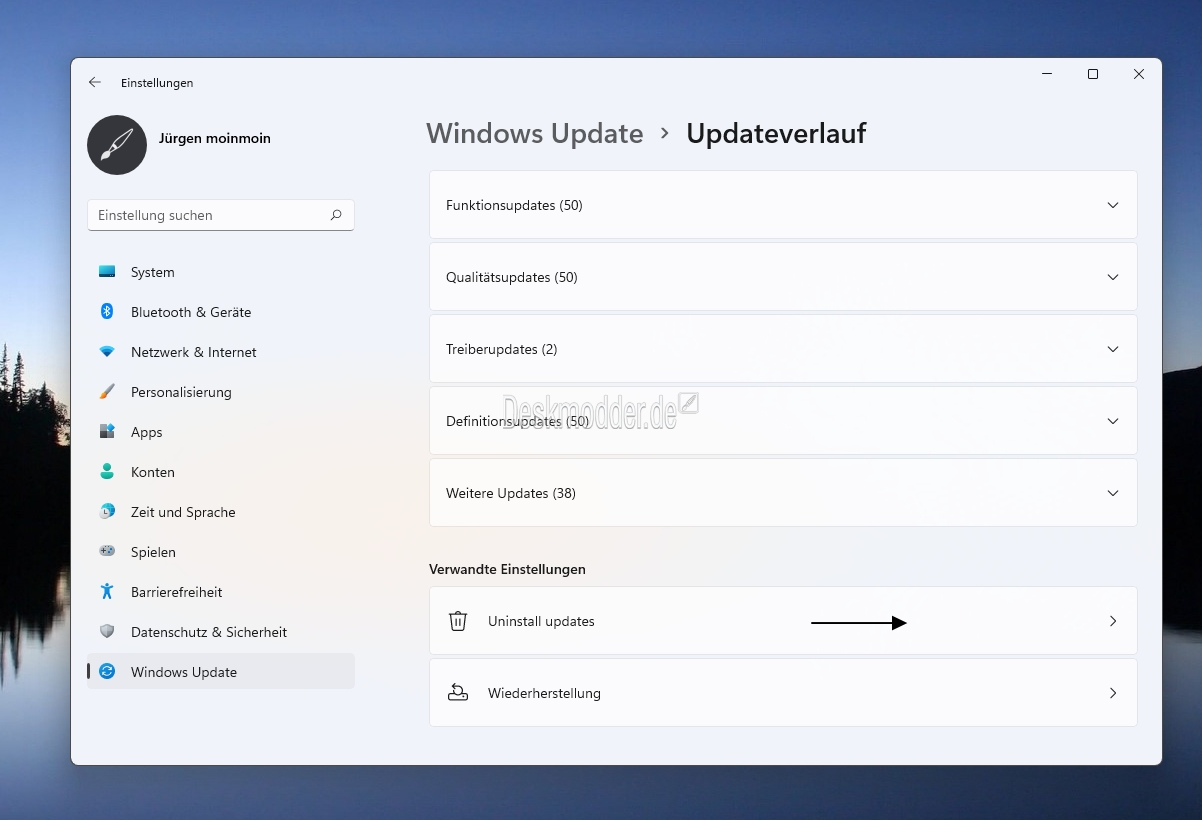
Task: Expand the Definitionsupdates (50) chevron
Action: click(1113, 421)
